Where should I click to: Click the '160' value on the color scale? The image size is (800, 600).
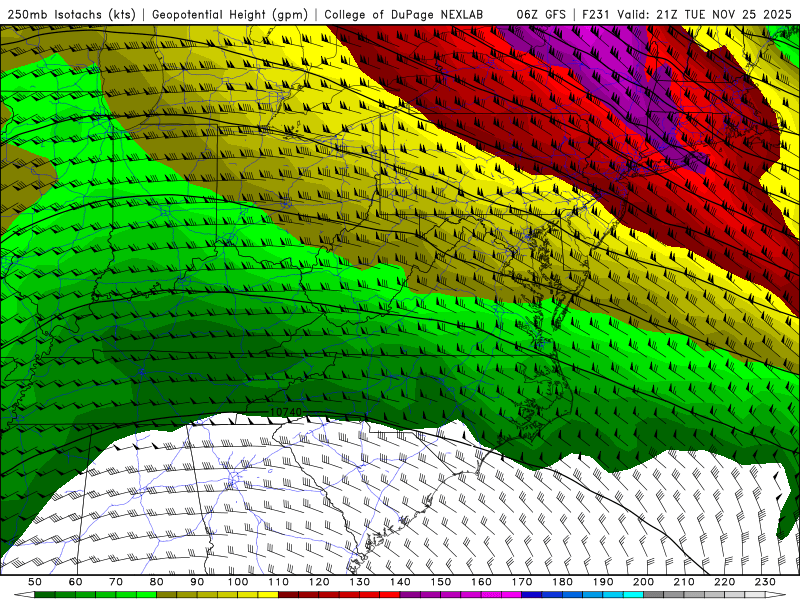coord(481,582)
